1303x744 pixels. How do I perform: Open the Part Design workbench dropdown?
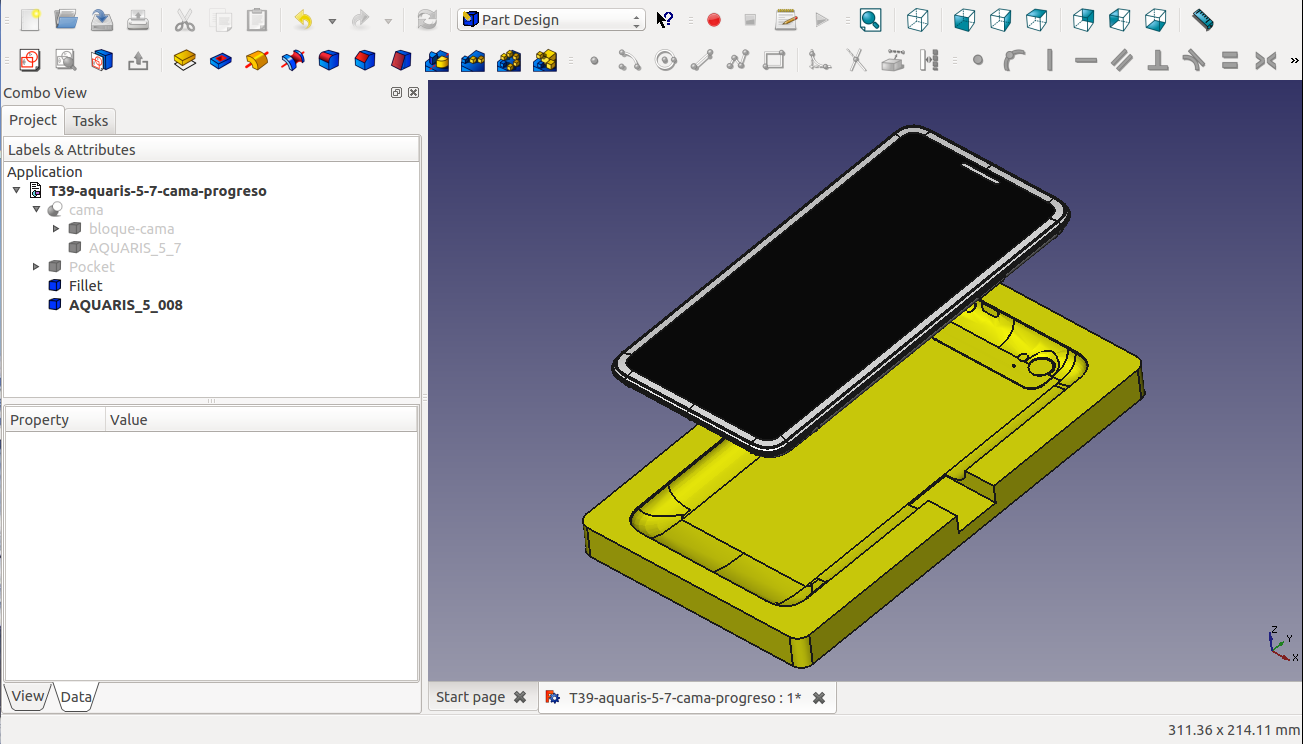tap(551, 20)
